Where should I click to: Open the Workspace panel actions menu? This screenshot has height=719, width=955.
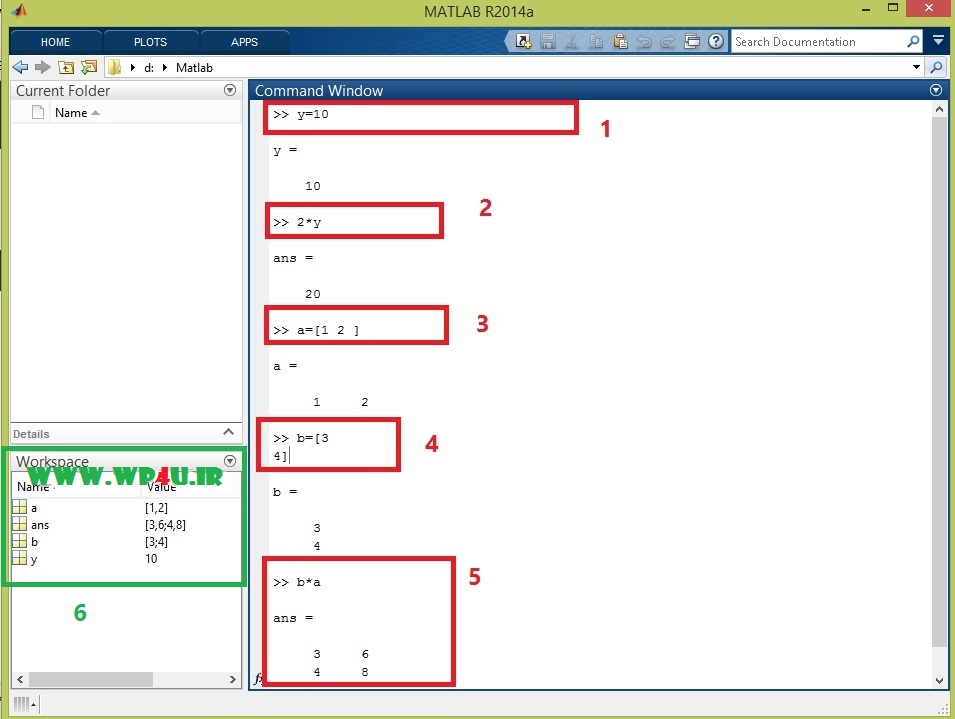point(230,461)
